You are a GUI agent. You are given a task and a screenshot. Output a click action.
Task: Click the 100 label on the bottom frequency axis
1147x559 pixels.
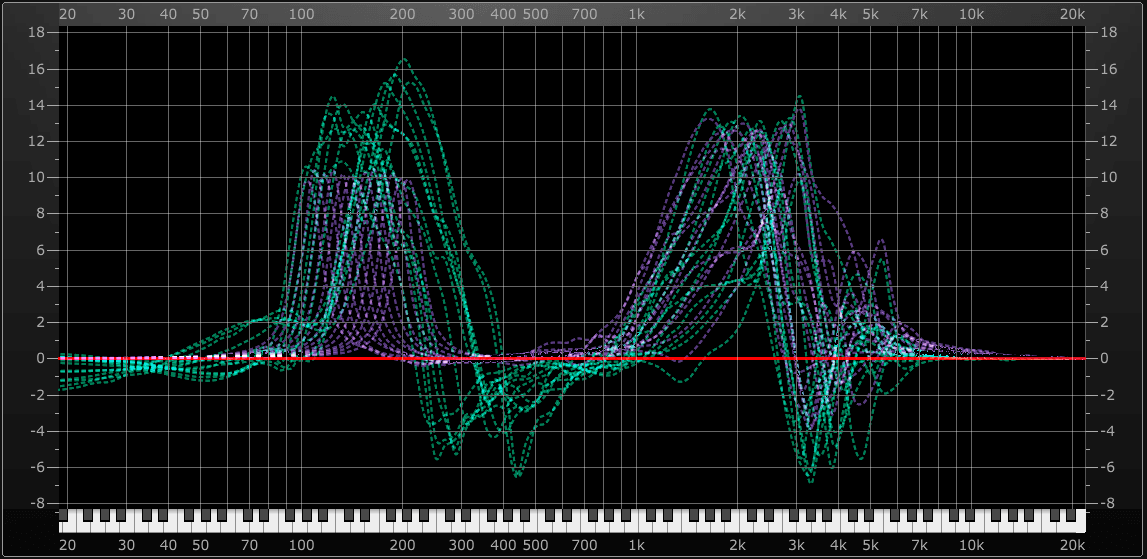click(x=301, y=545)
